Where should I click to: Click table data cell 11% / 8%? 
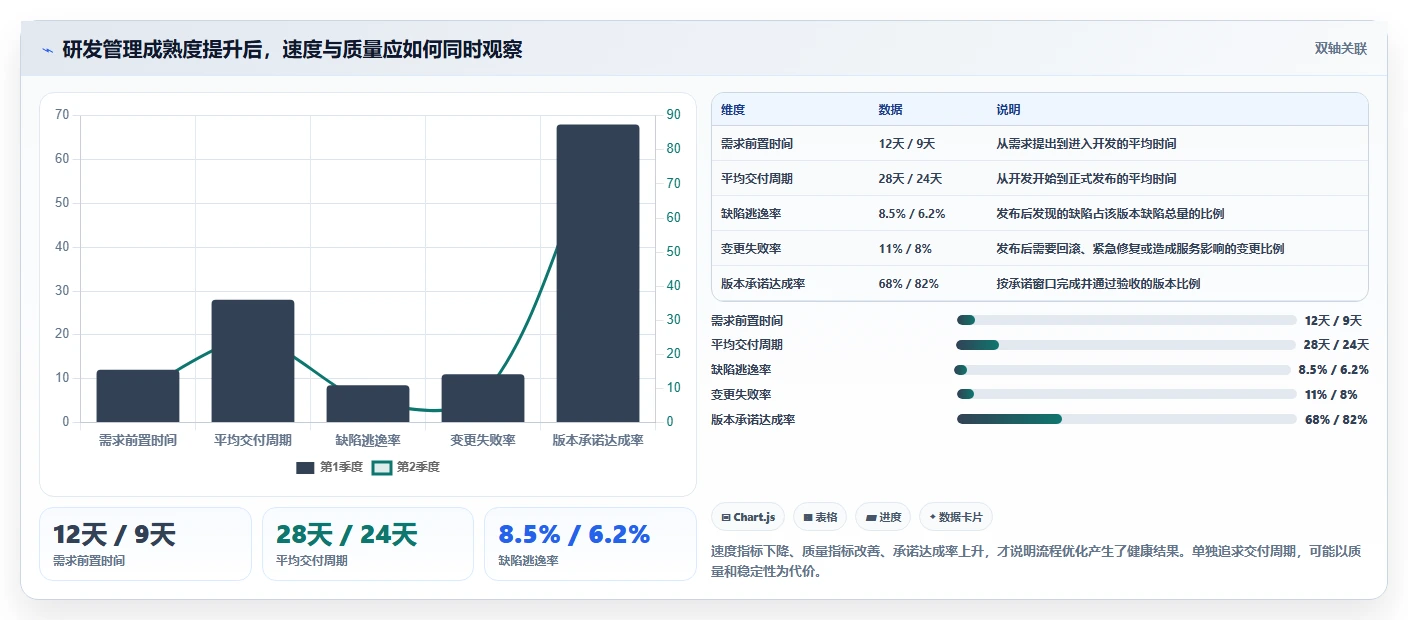click(x=905, y=249)
